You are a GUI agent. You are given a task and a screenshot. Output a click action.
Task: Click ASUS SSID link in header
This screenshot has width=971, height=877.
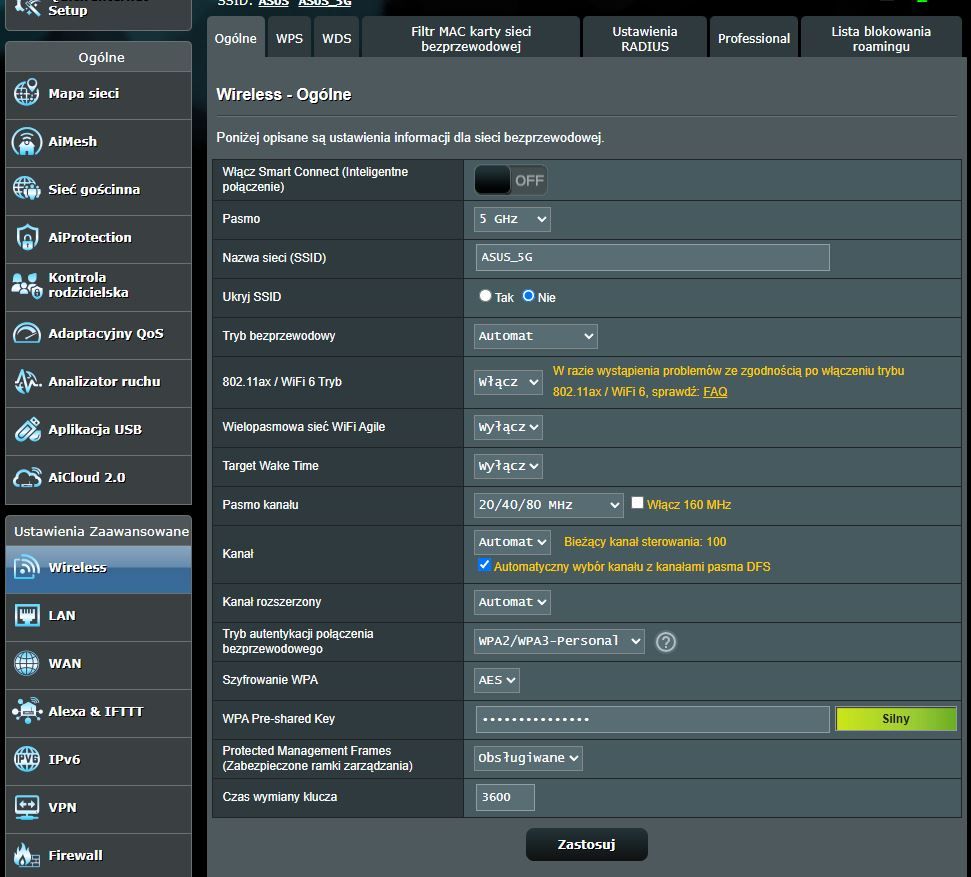[274, 3]
